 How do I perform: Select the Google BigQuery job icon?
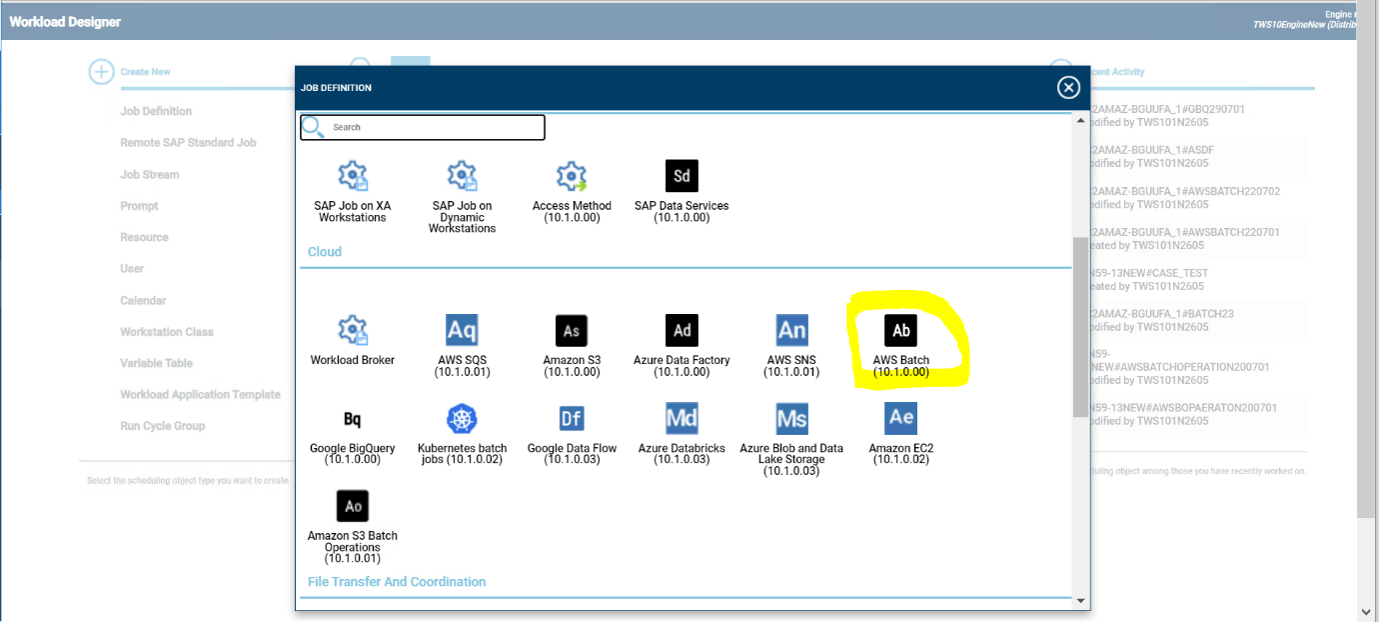(x=352, y=418)
